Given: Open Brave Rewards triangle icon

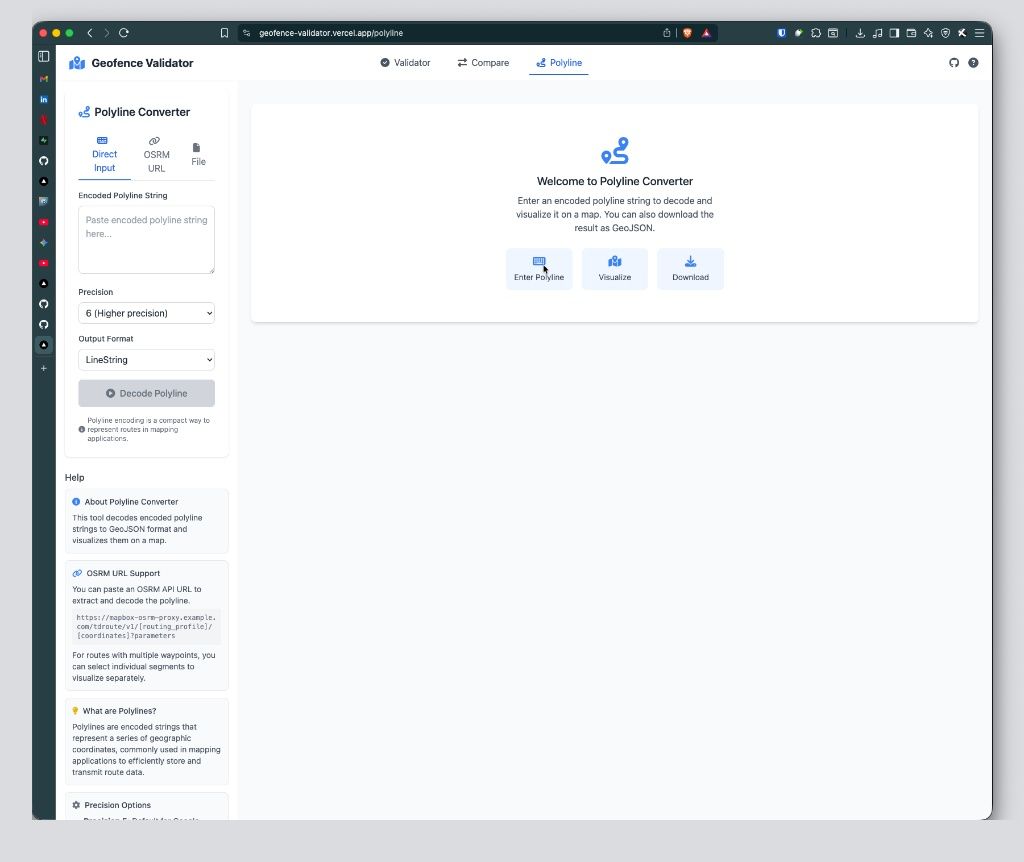Looking at the screenshot, I should (706, 33).
